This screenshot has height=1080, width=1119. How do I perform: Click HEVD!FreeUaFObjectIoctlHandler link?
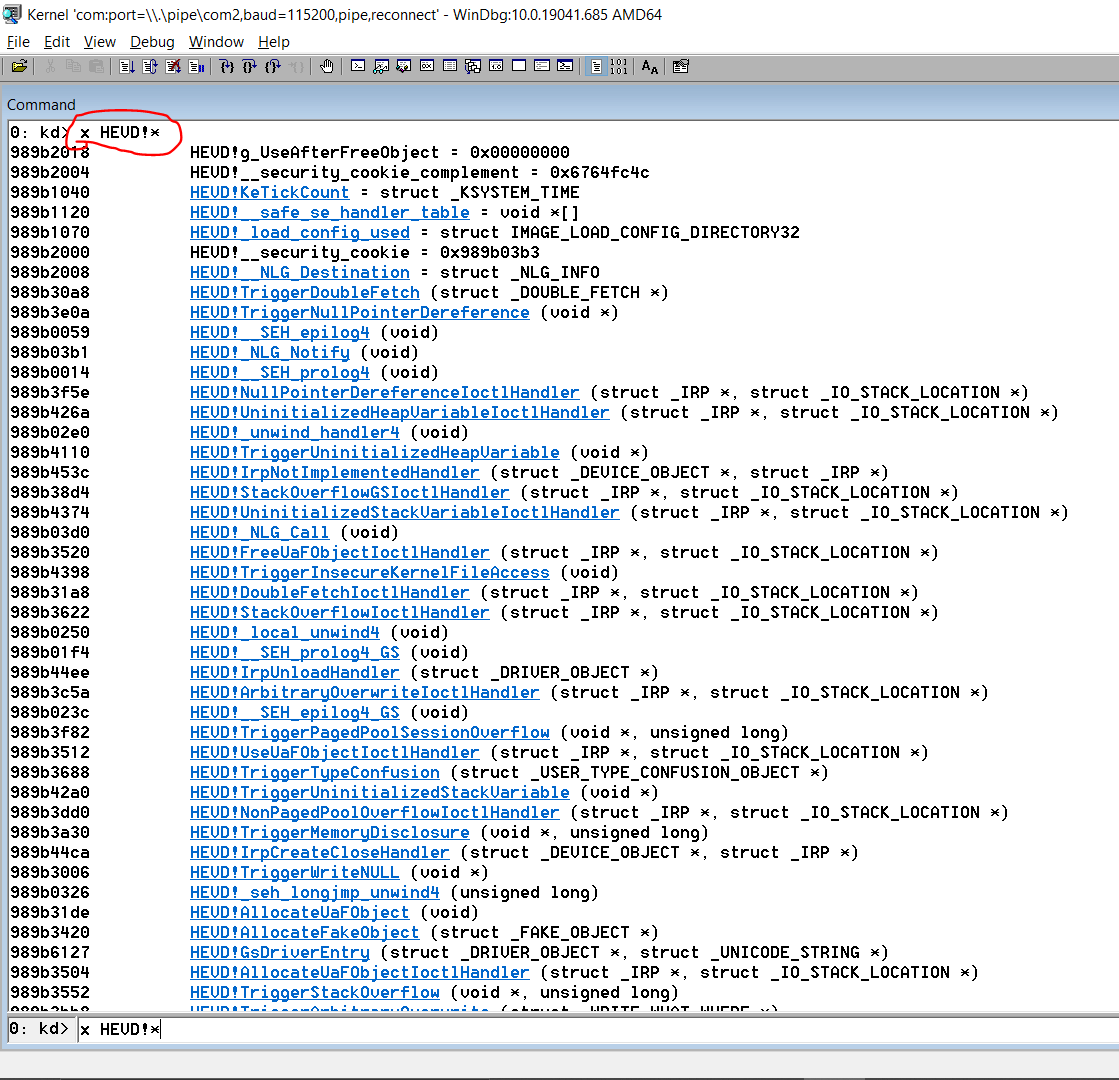click(x=340, y=552)
